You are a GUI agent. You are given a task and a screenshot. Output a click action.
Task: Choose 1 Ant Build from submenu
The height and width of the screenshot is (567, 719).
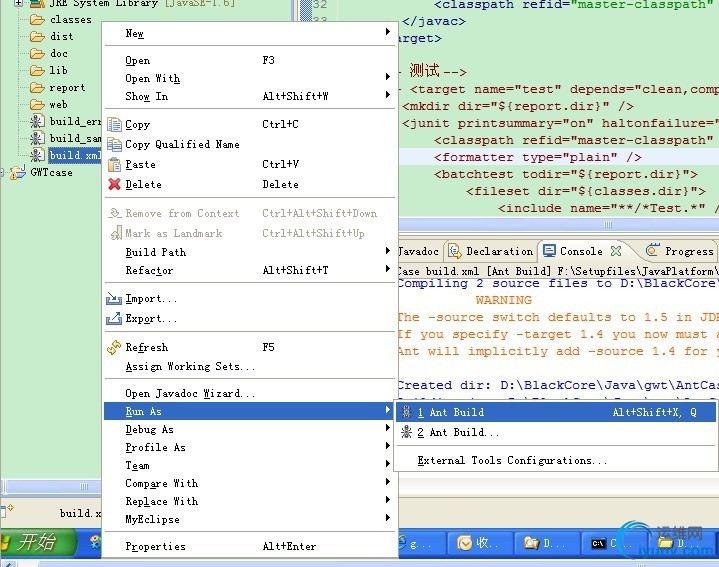point(555,412)
